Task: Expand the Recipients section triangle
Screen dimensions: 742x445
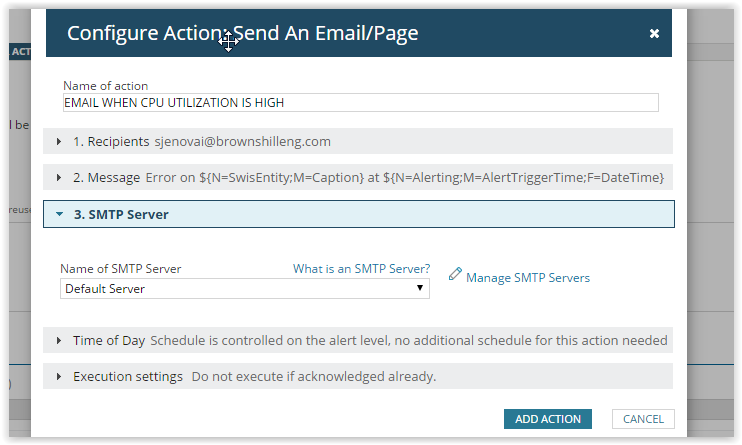Action: 59,142
